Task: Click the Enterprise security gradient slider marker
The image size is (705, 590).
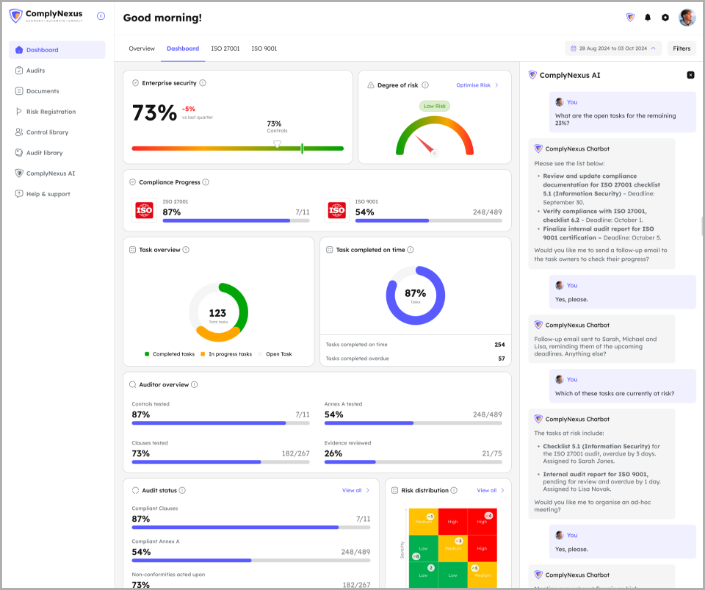Action: coord(278,145)
